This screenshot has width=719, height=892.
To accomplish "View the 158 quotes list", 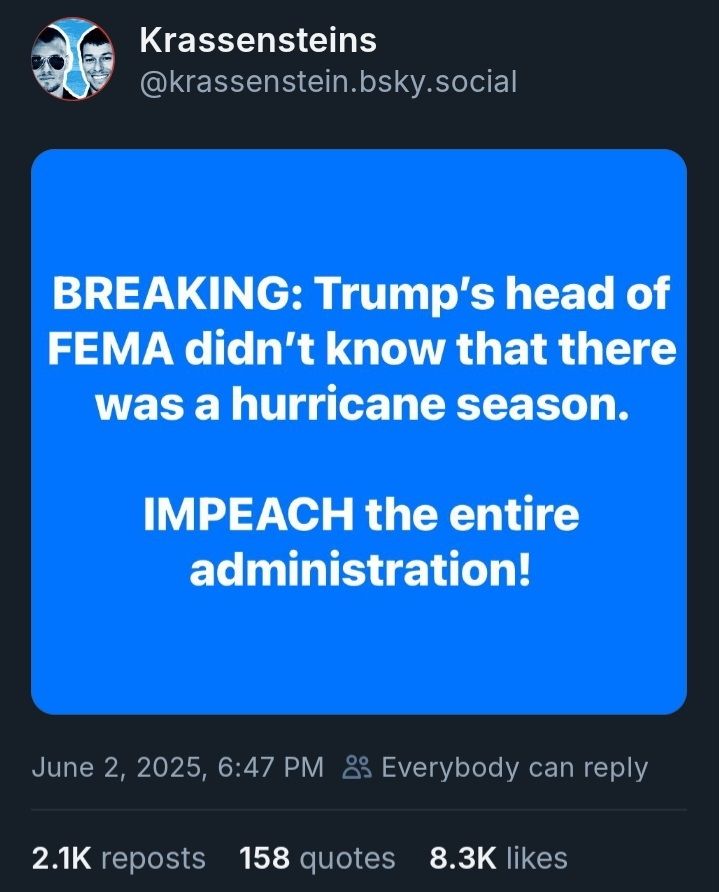I will pyautogui.click(x=317, y=858).
